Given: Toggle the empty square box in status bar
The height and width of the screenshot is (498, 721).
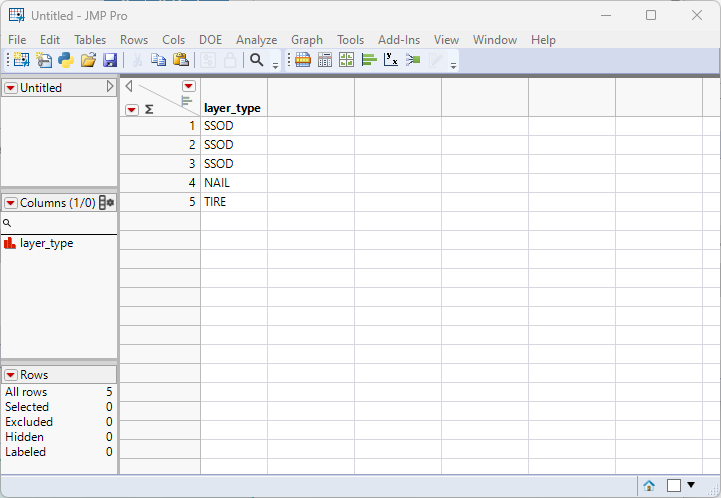Looking at the screenshot, I should click(674, 485).
